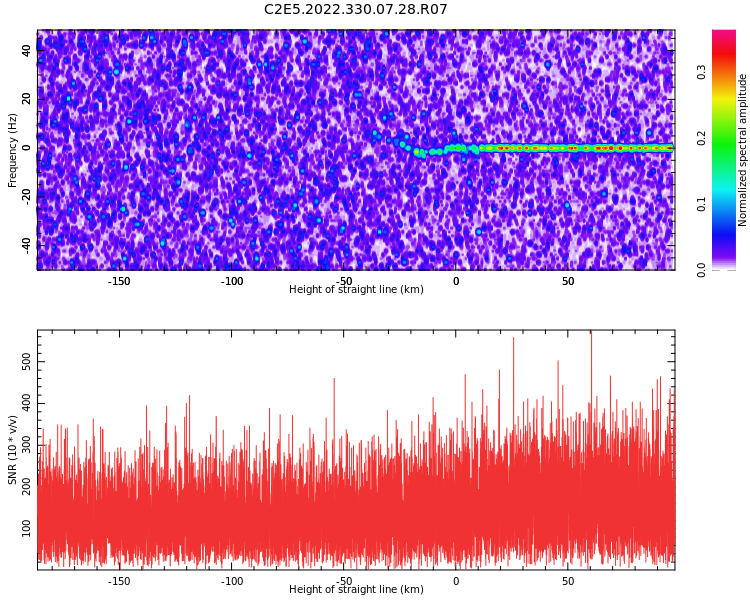Click the Frequency (Hz) axis label
750x600 pixels.
[x=12, y=150]
